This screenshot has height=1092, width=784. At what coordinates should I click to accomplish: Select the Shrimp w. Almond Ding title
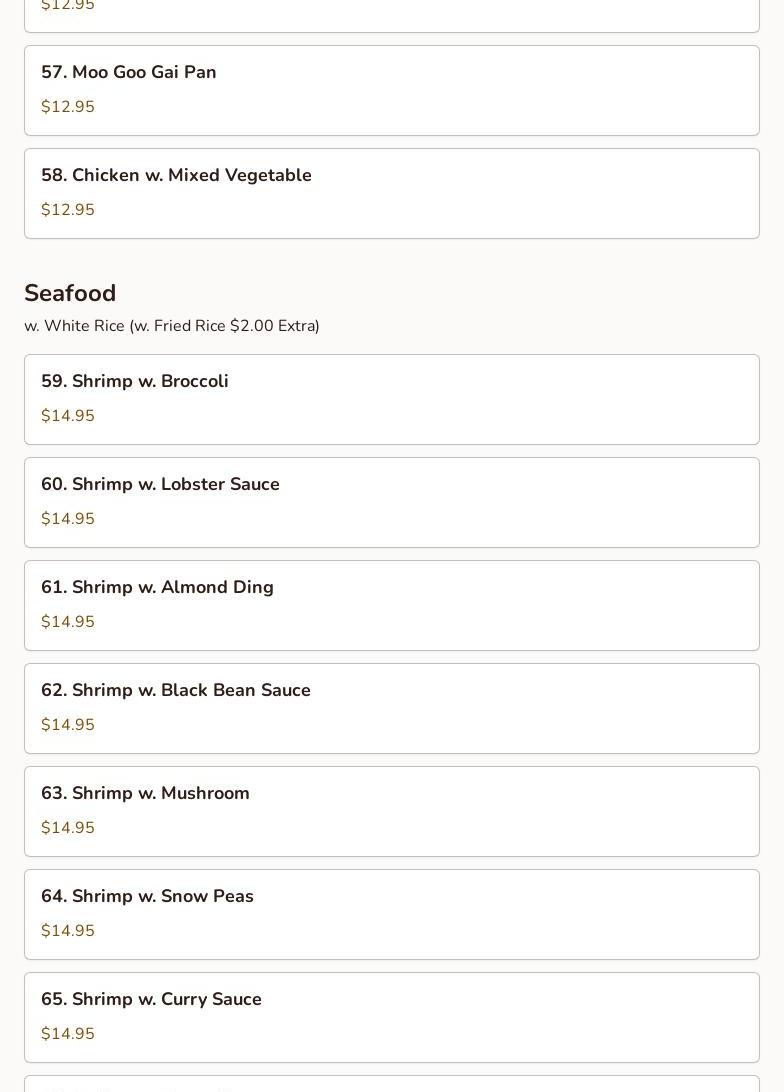(x=157, y=587)
